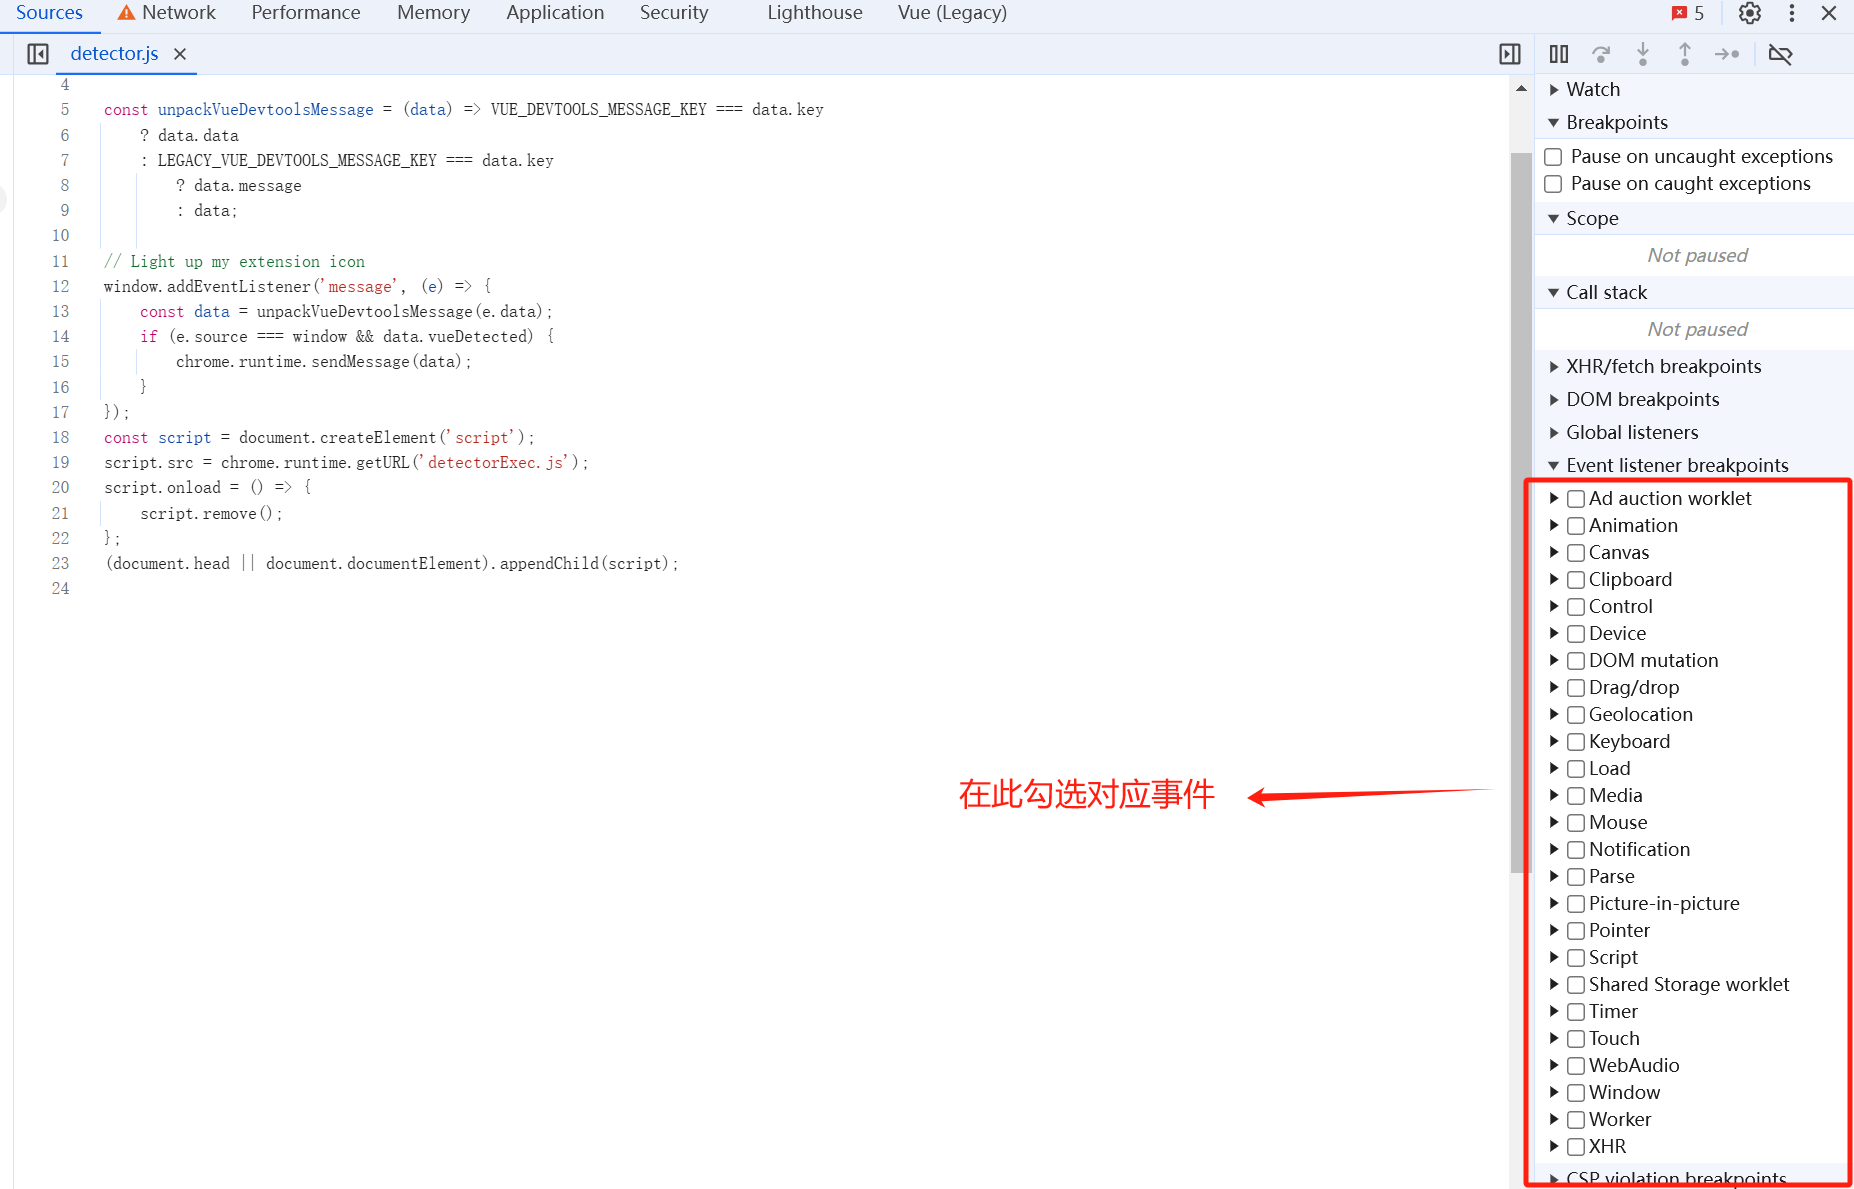
Task: Enable Pause on uncaught exceptions
Action: coord(1553,157)
